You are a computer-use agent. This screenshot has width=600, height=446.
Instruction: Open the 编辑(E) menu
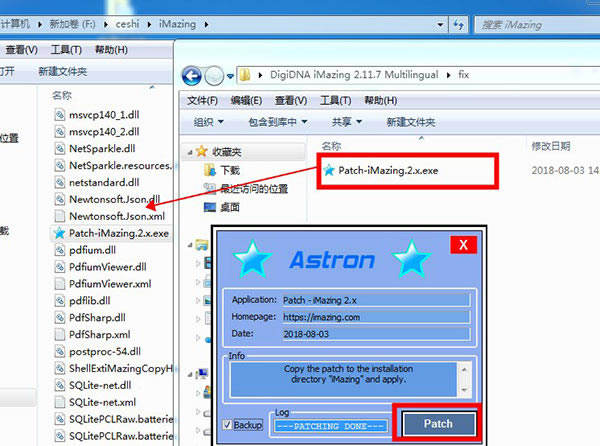[247, 101]
